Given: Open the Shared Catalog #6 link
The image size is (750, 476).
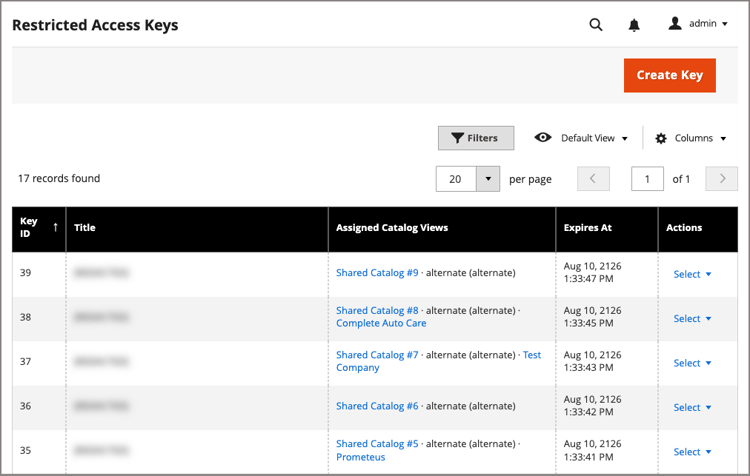Looking at the screenshot, I should tap(377, 406).
